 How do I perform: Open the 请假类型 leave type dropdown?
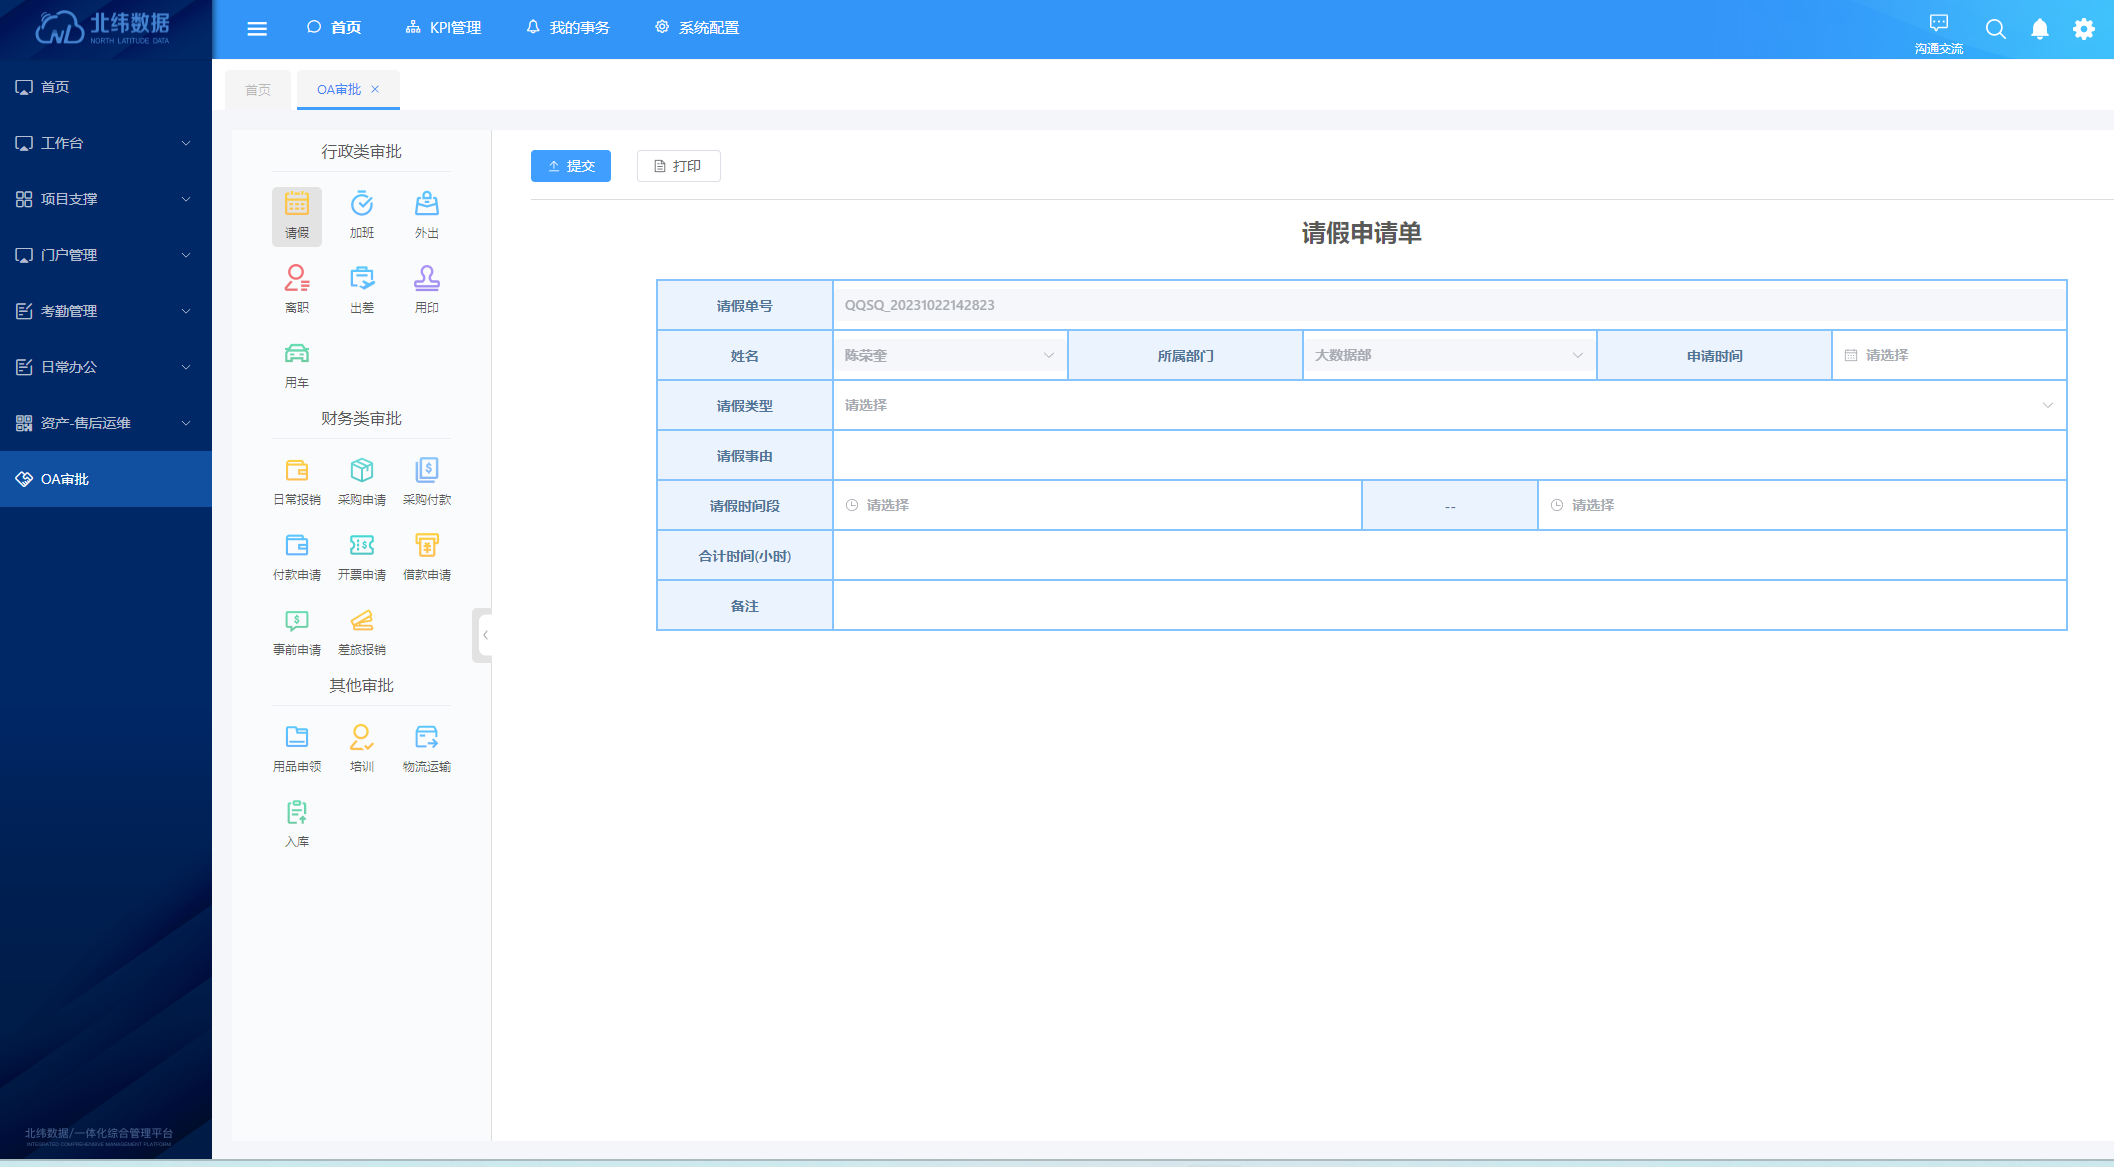1449,405
